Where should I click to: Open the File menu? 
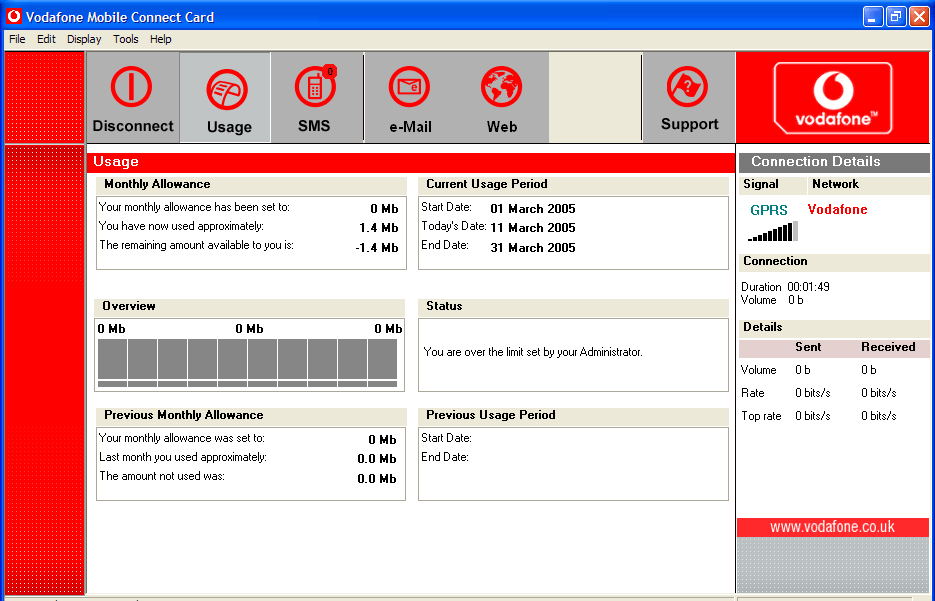17,39
